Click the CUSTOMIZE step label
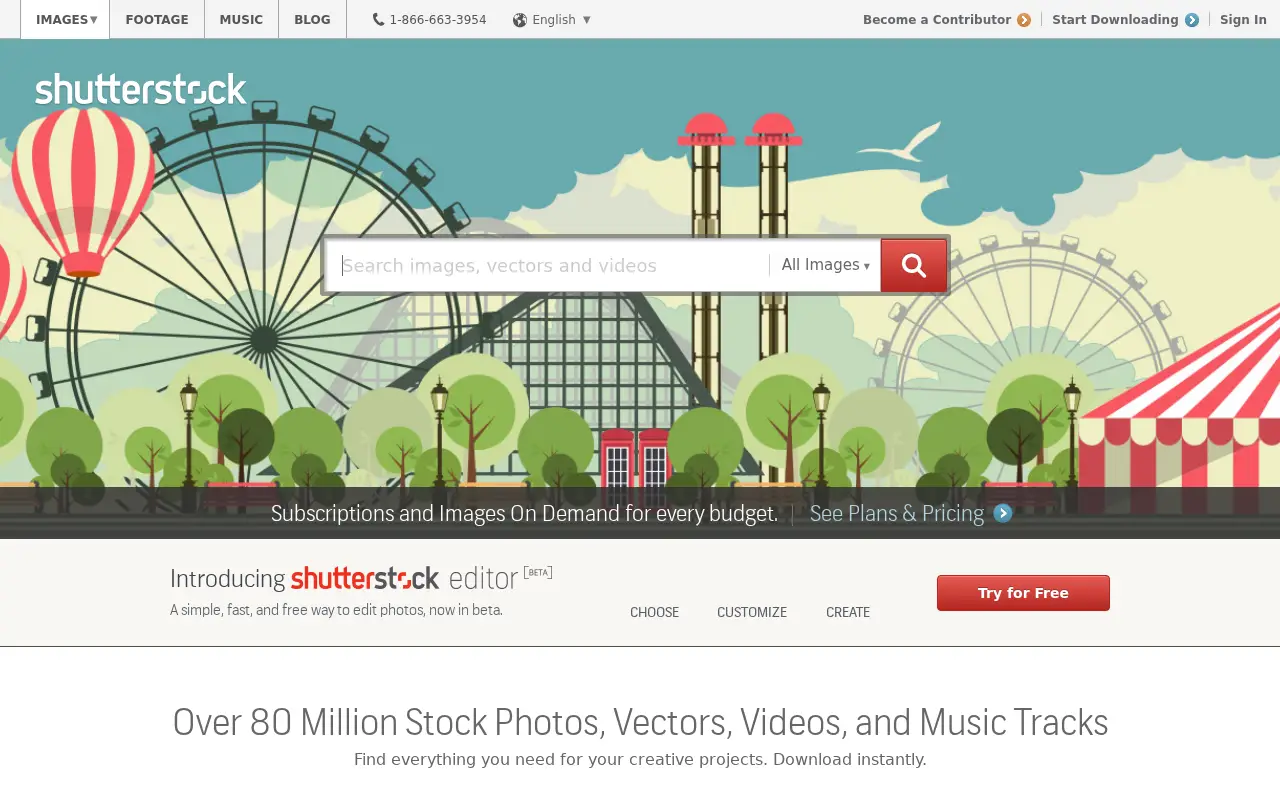Screen dimensions: 1280x800 click(752, 612)
